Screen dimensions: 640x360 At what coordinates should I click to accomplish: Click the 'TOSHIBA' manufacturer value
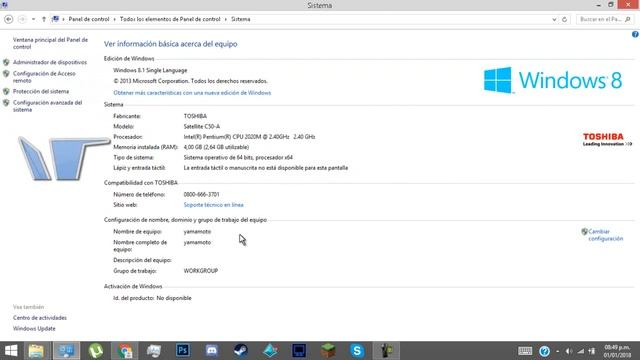[195, 116]
